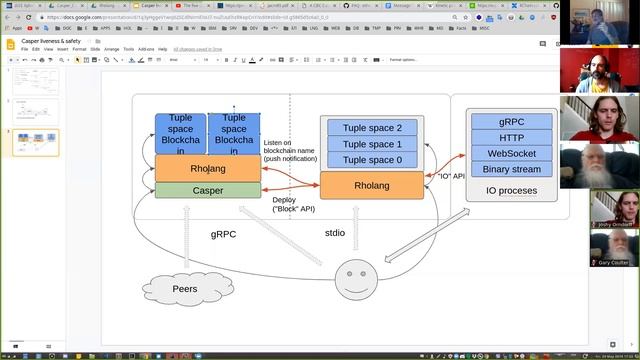The height and width of the screenshot is (360, 640).
Task: Expand the zoom level dropdown arrow
Action: click(x=68, y=60)
